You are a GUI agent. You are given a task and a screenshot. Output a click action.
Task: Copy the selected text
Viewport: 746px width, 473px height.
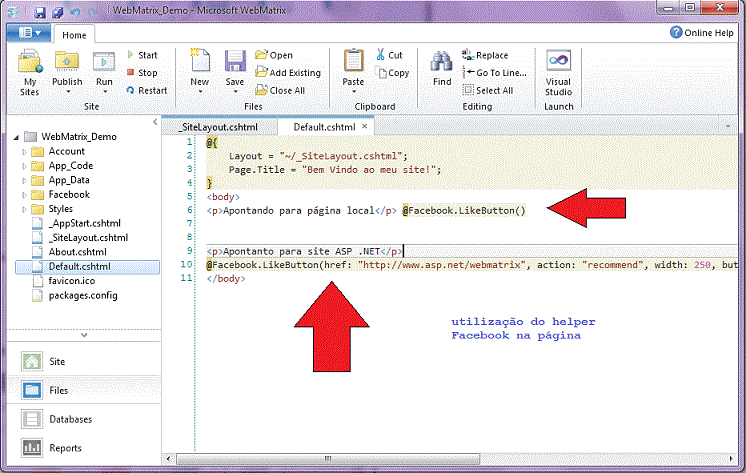coord(393,73)
